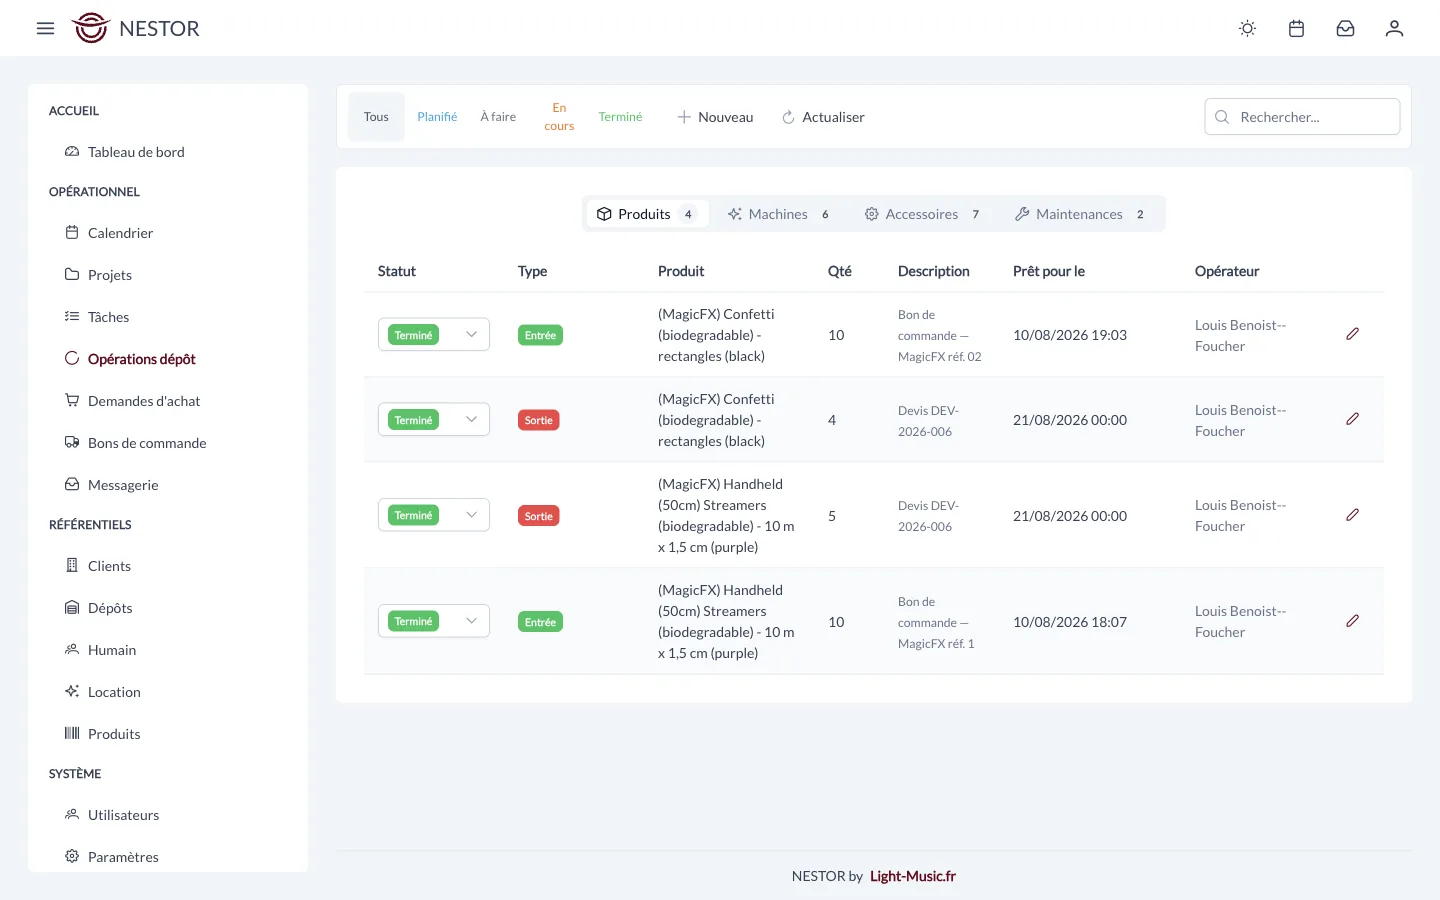Screen dimensions: 1440x900
Task: Click the Actualiser button
Action: (823, 117)
